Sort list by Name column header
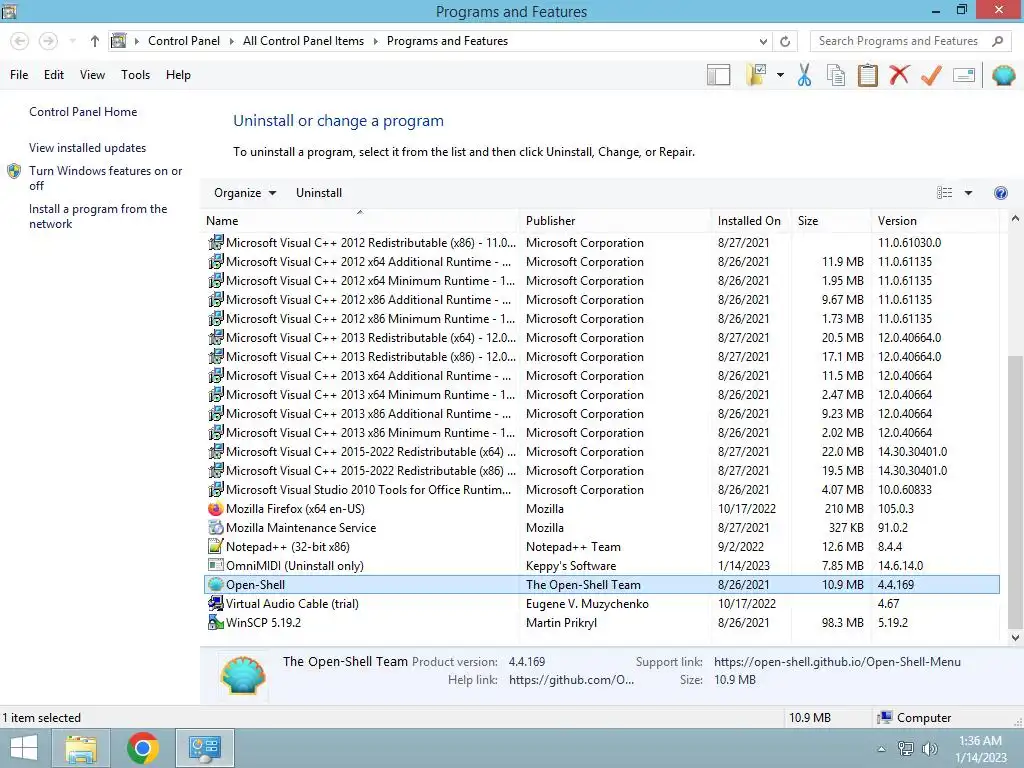 point(359,221)
